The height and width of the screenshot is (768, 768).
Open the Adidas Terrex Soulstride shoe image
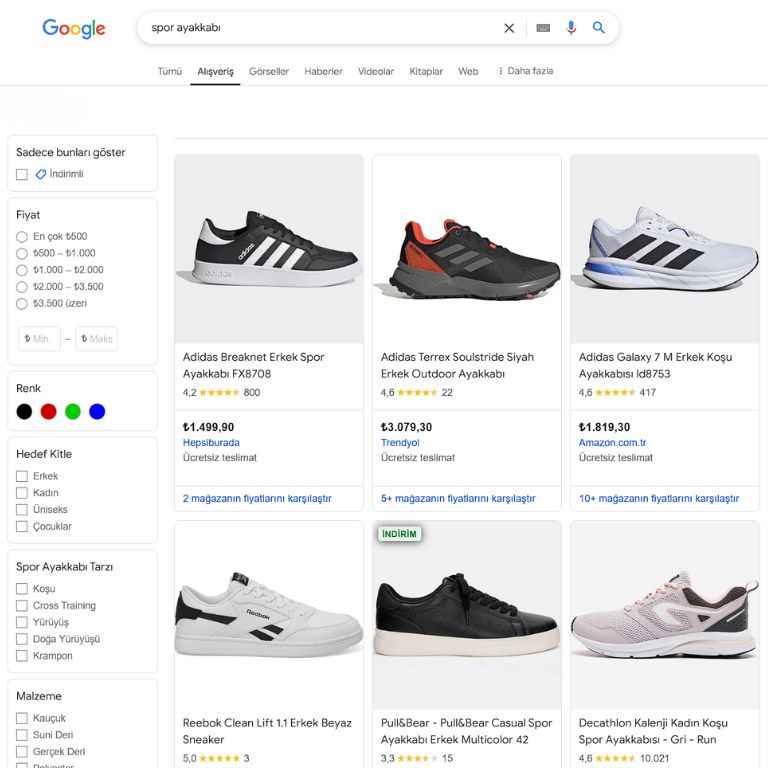pyautogui.click(x=467, y=249)
